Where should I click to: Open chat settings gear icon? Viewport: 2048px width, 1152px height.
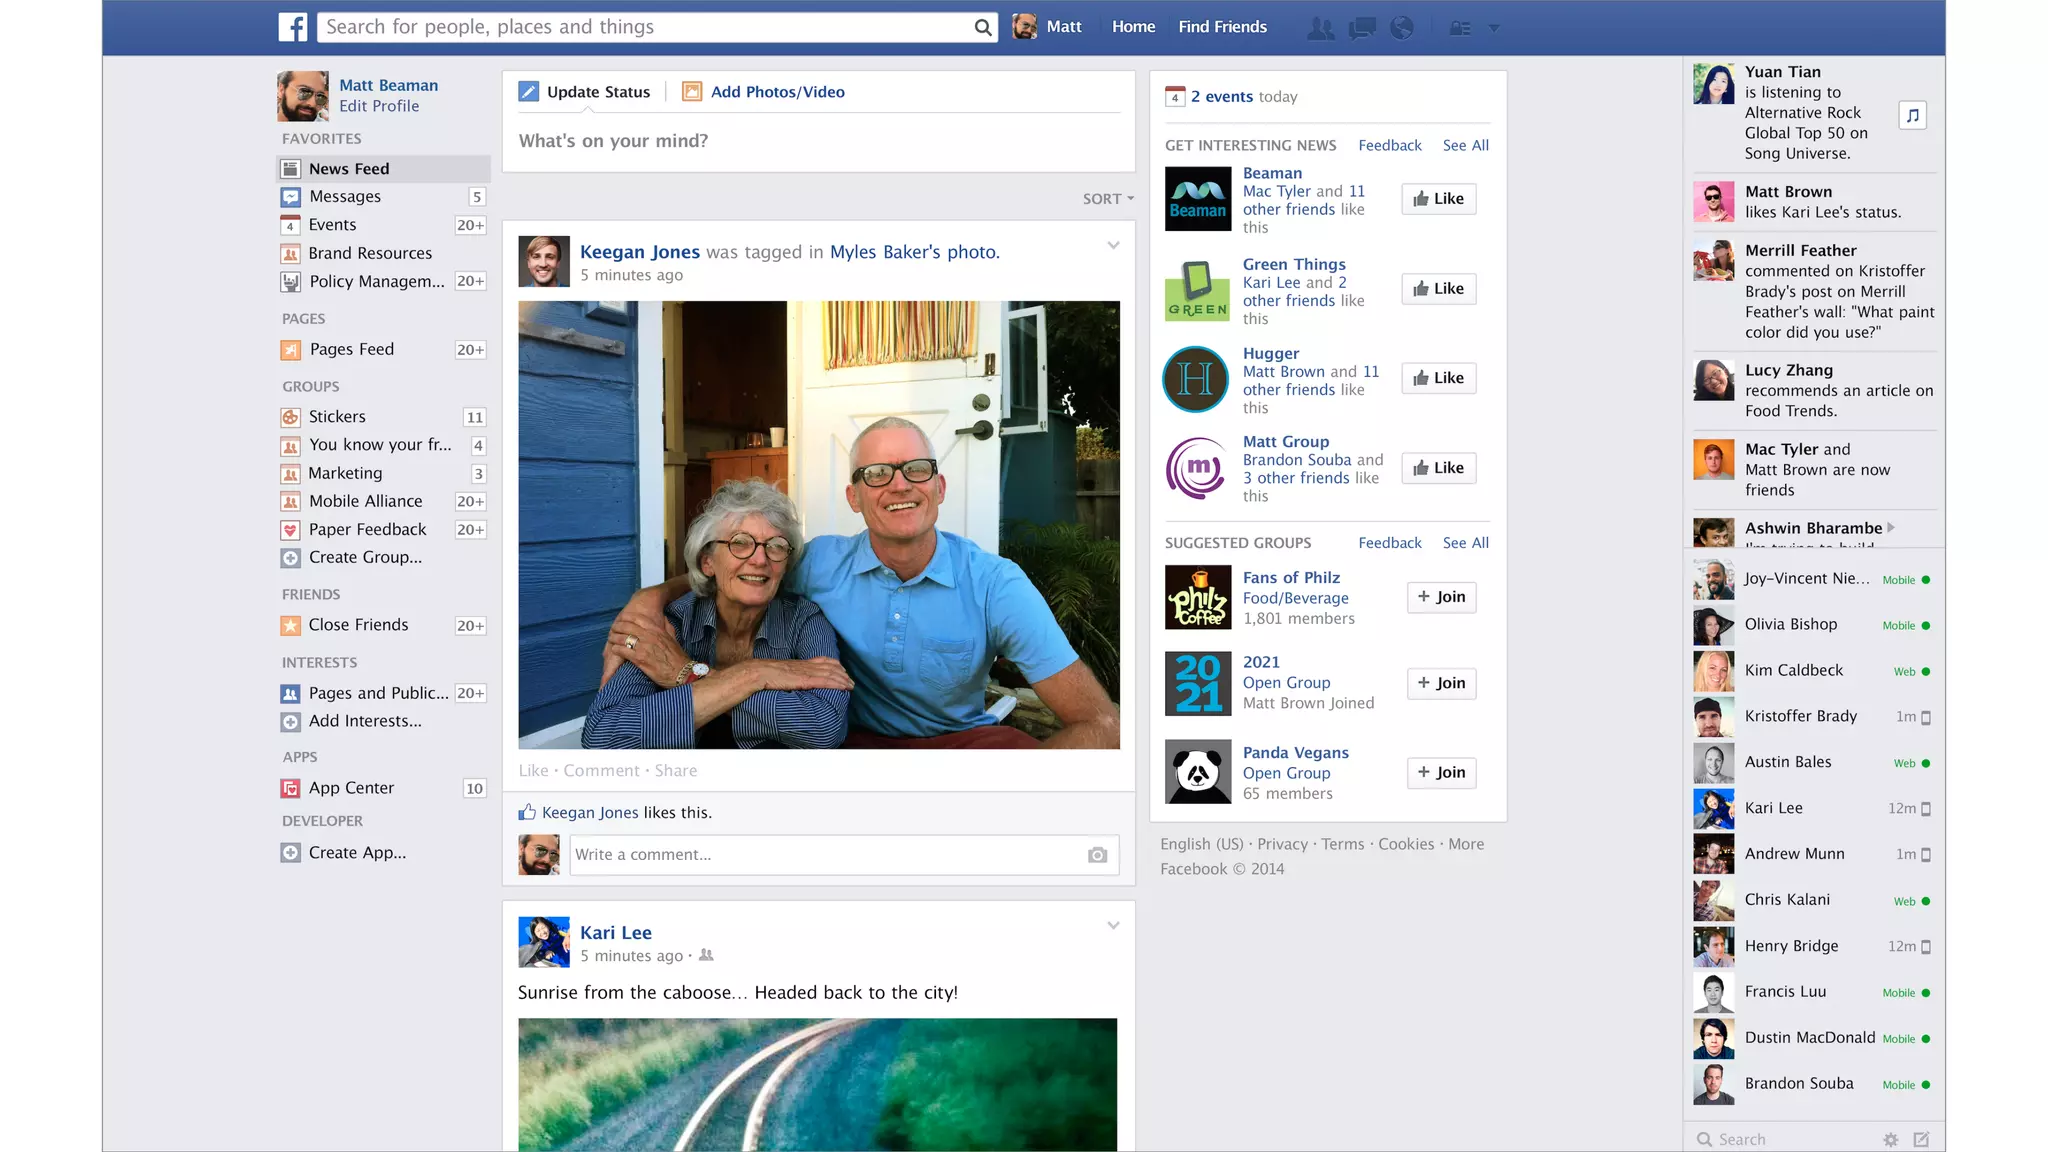(1890, 1139)
